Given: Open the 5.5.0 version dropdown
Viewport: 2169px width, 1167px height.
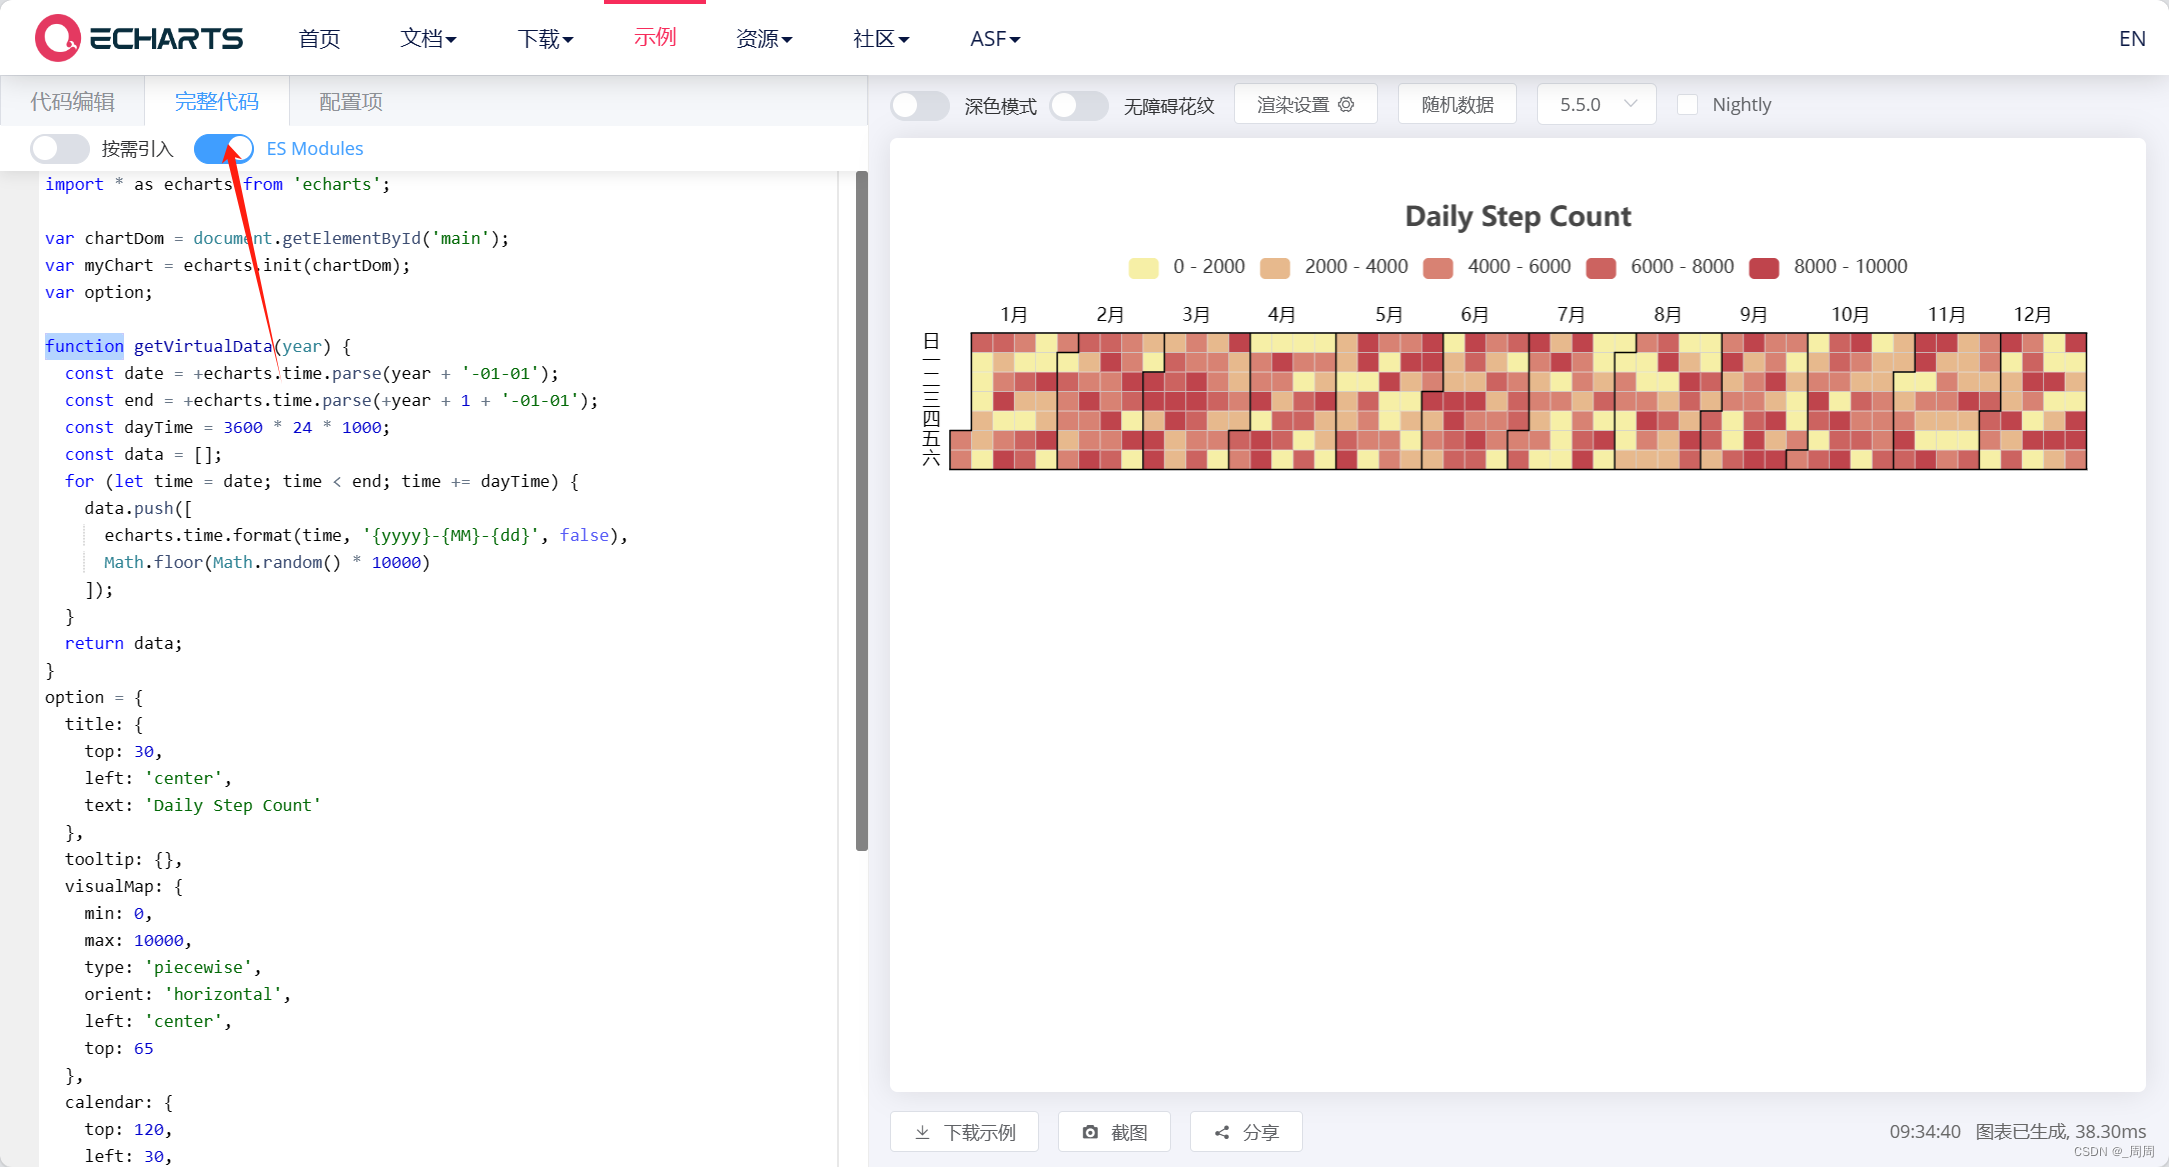Looking at the screenshot, I should pos(1596,104).
